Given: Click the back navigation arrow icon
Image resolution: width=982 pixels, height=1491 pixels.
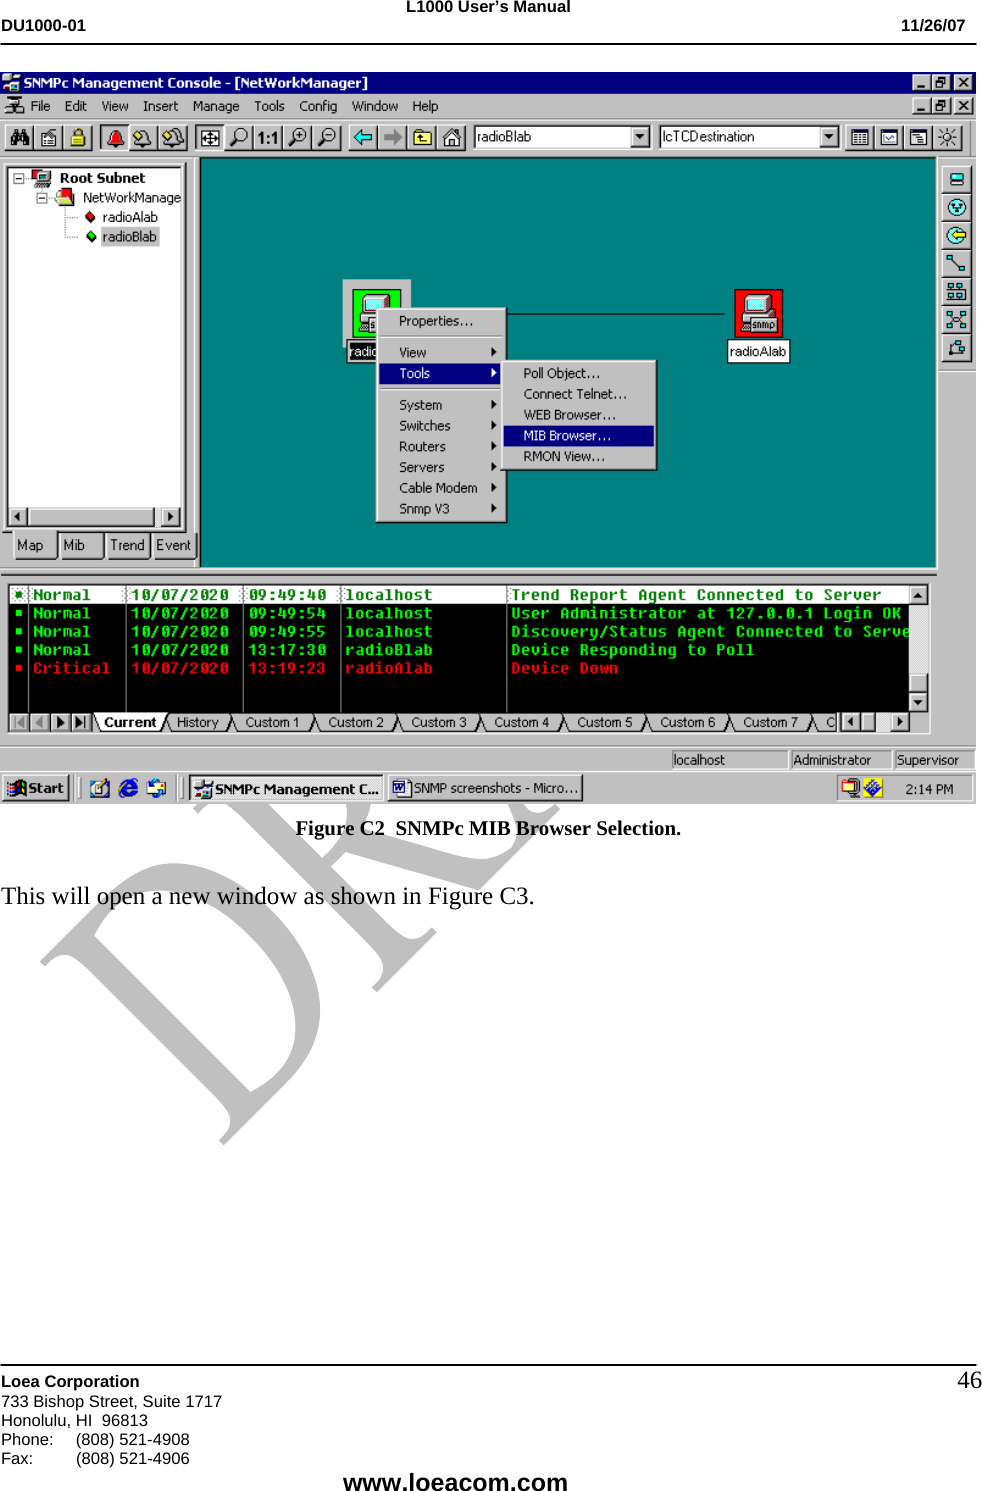Looking at the screenshot, I should (x=364, y=137).
